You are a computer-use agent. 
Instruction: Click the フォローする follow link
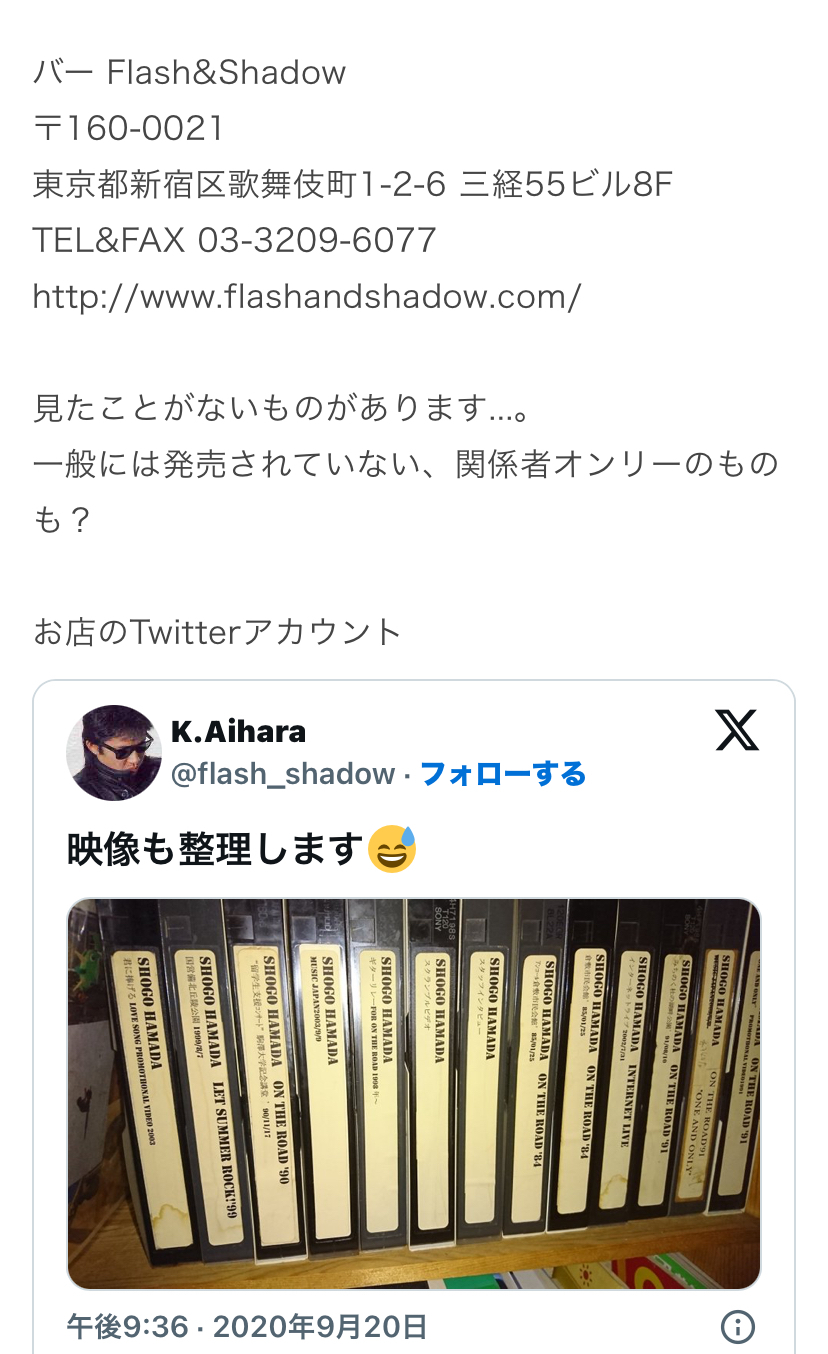(x=503, y=774)
